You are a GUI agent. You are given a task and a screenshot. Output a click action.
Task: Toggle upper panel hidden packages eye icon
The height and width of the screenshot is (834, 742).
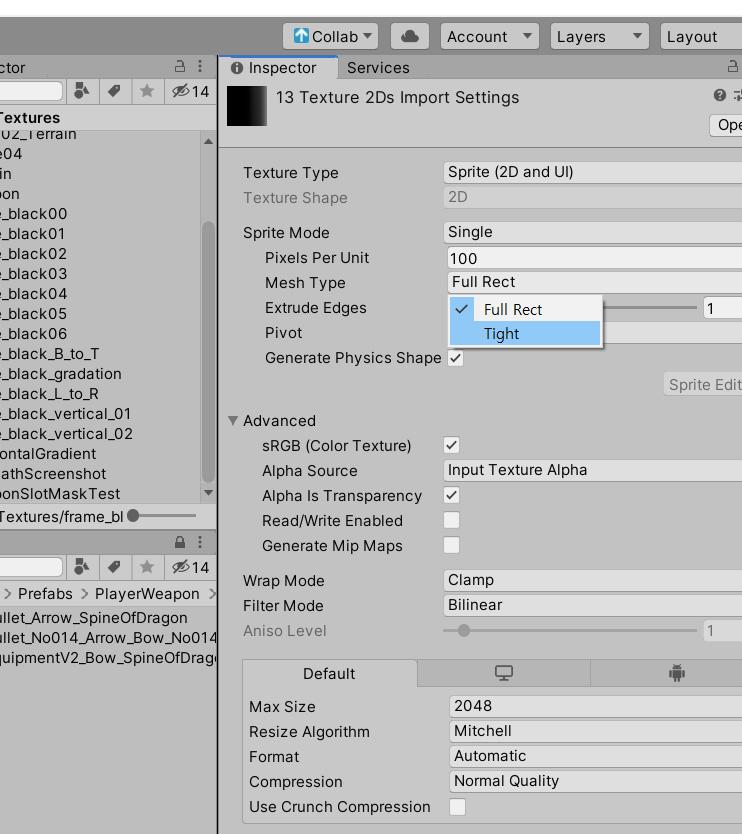190,91
